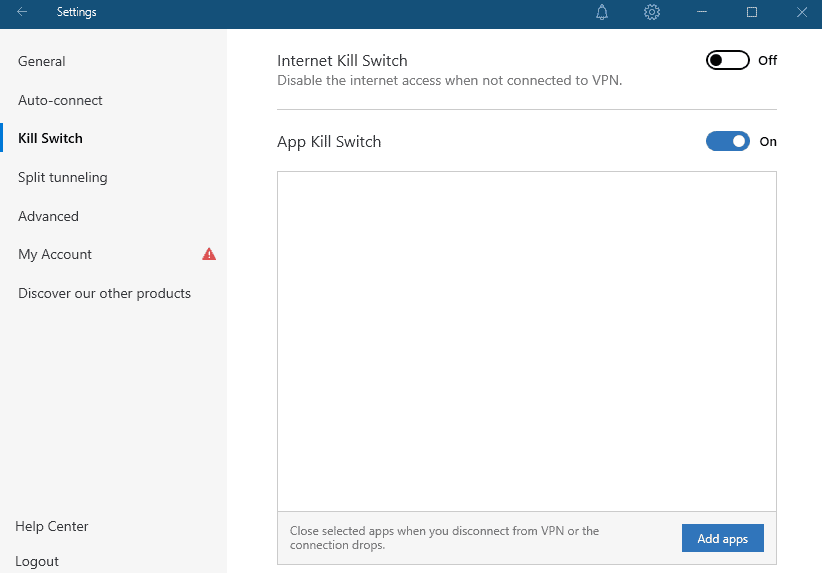
Task: Select Kill Switch in the sidebar
Action: tap(50, 138)
